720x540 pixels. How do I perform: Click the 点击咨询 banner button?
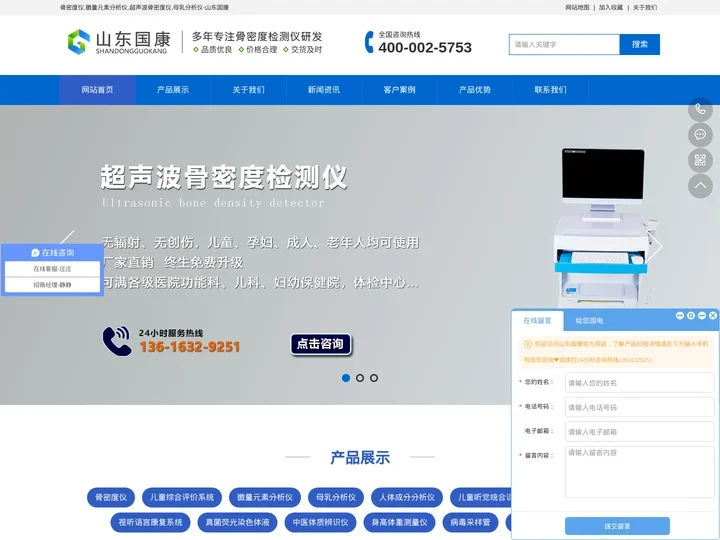tap(321, 344)
